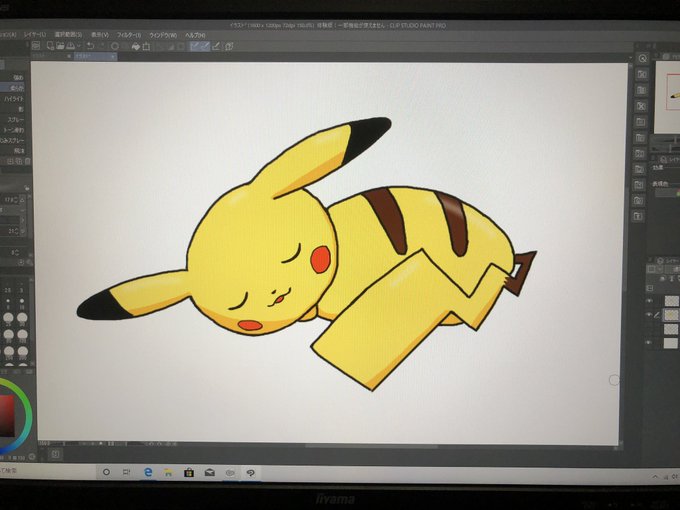
Task: Toggle the highlighted Snap to Ruler toolbar icon
Action: [x=195, y=46]
